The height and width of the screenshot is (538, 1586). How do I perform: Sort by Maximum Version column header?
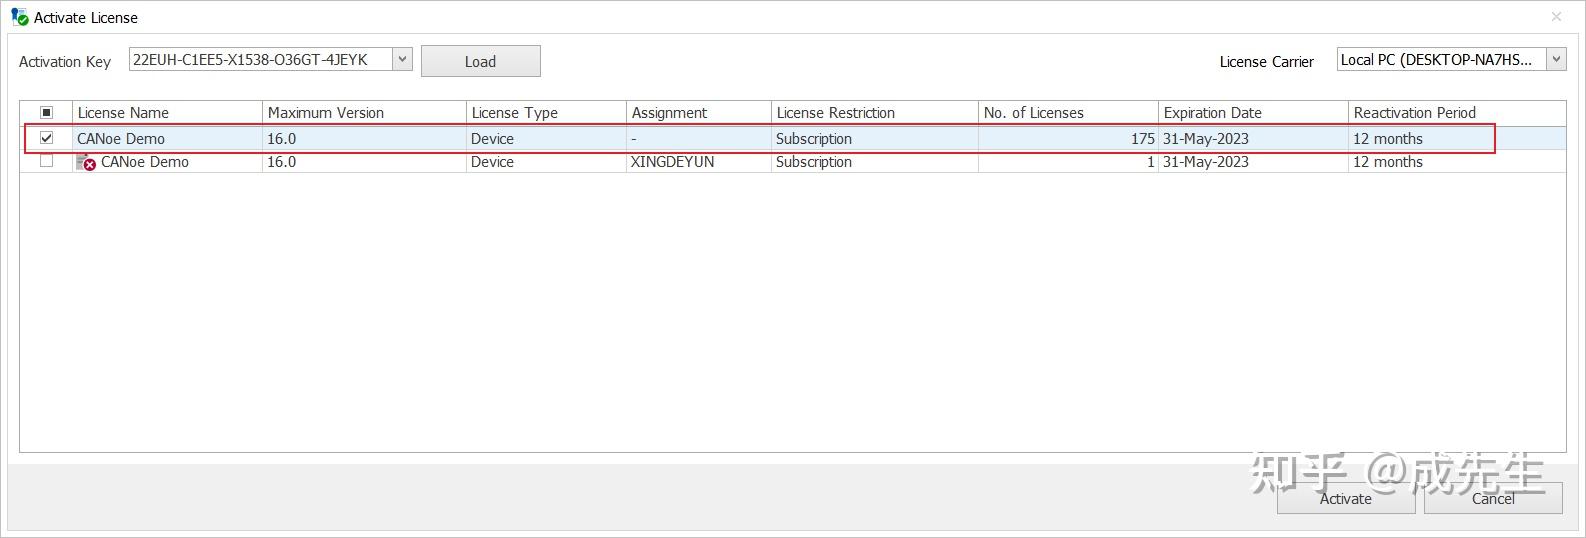(x=364, y=112)
